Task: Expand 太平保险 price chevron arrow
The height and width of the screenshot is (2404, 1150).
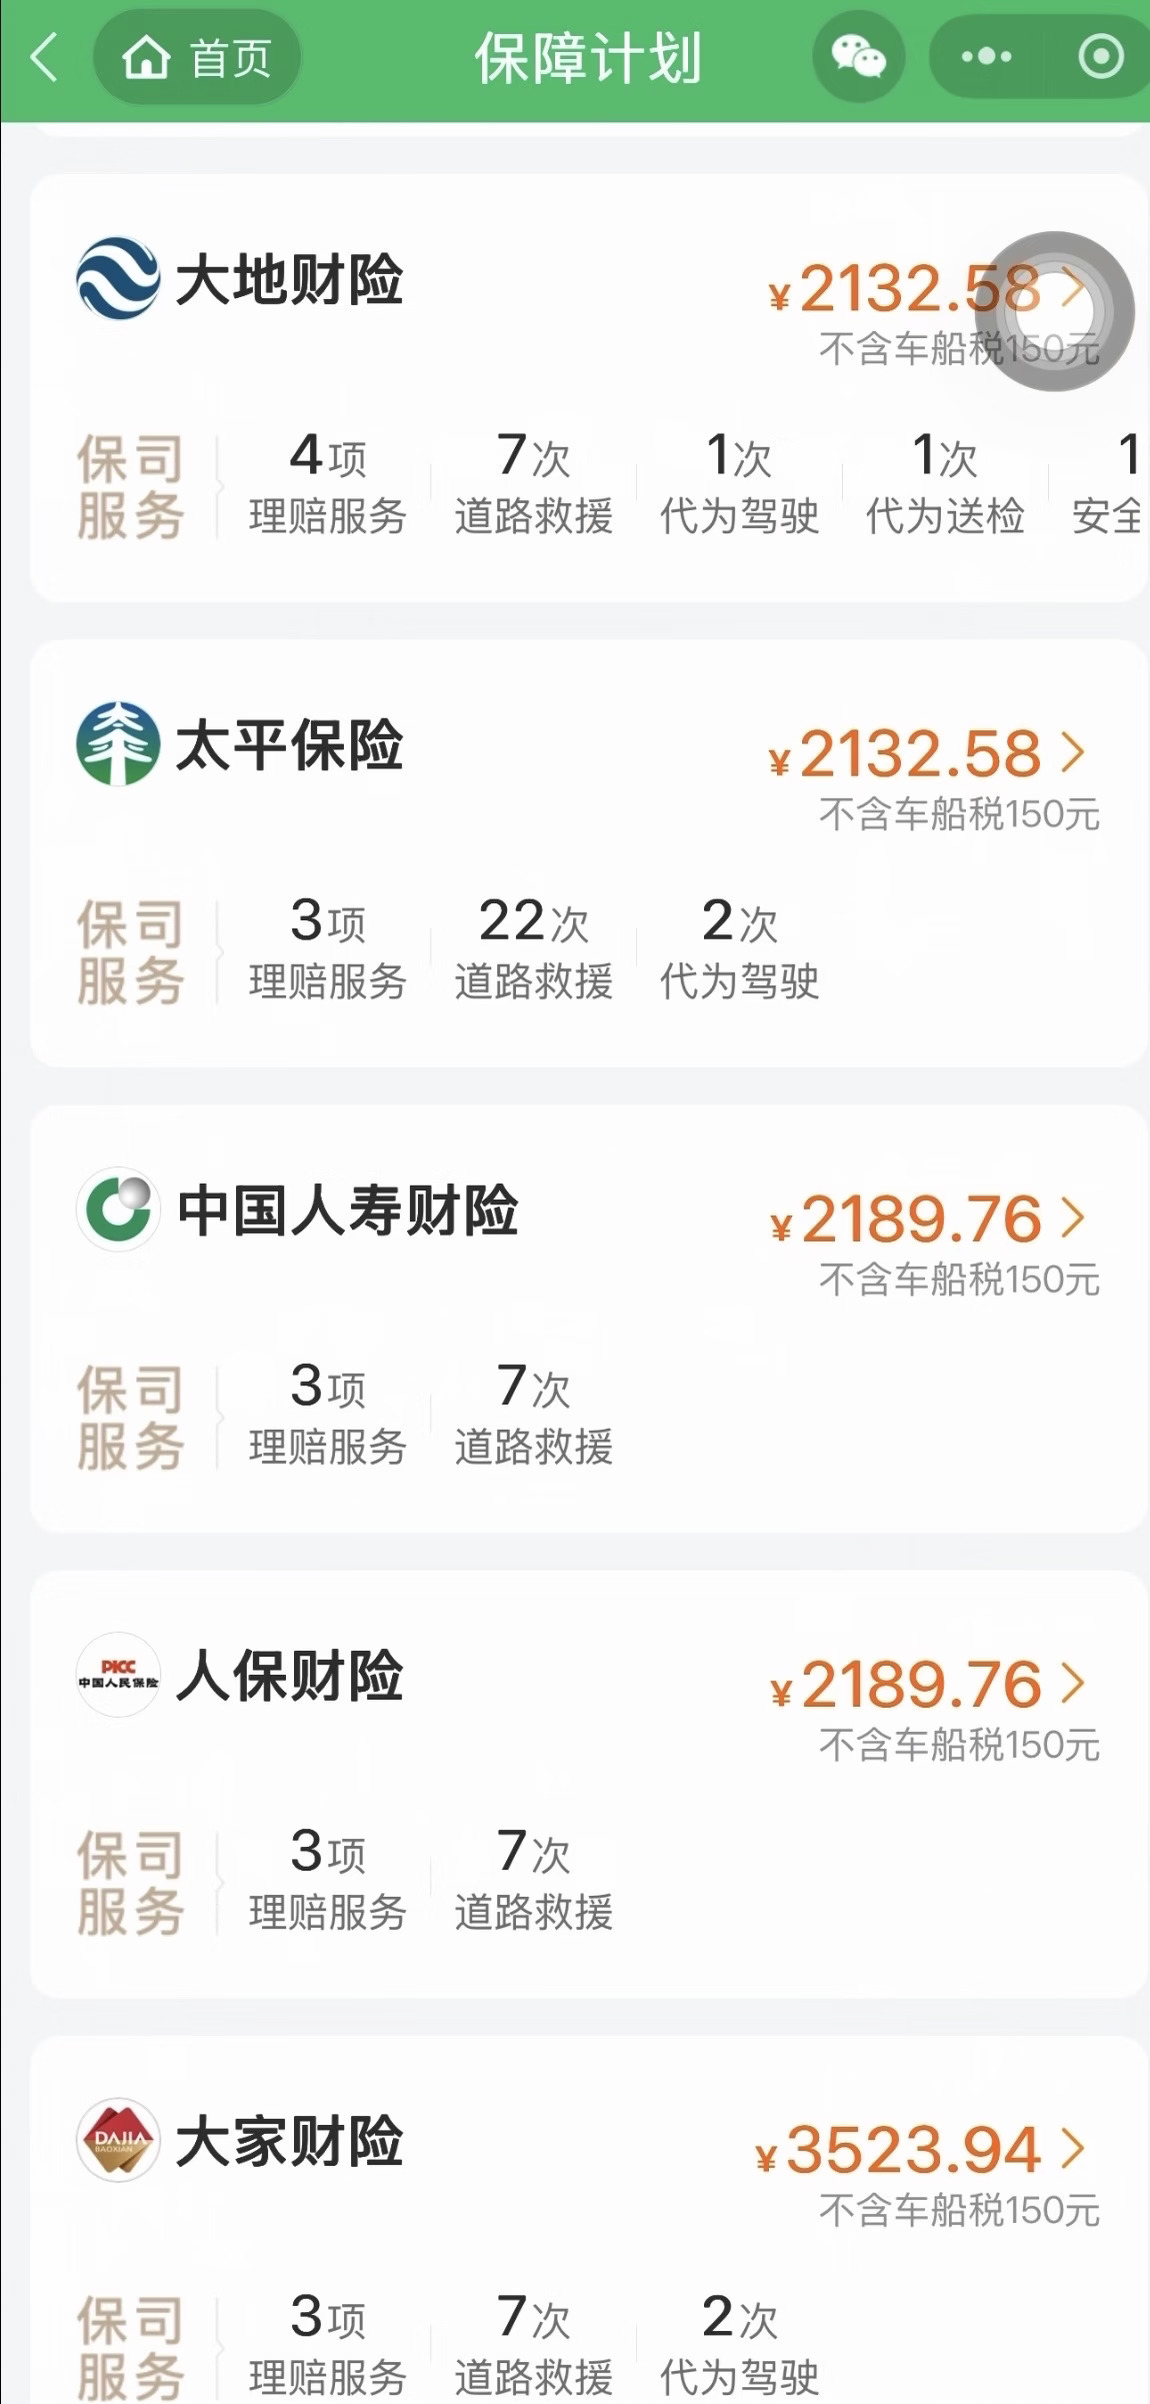Action: (1073, 752)
